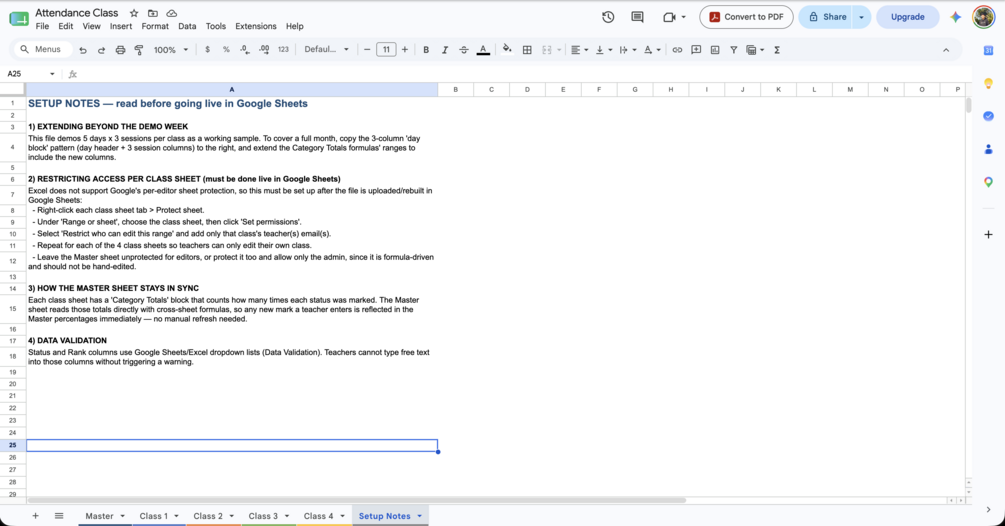Open comments panel icon

[x=637, y=17]
